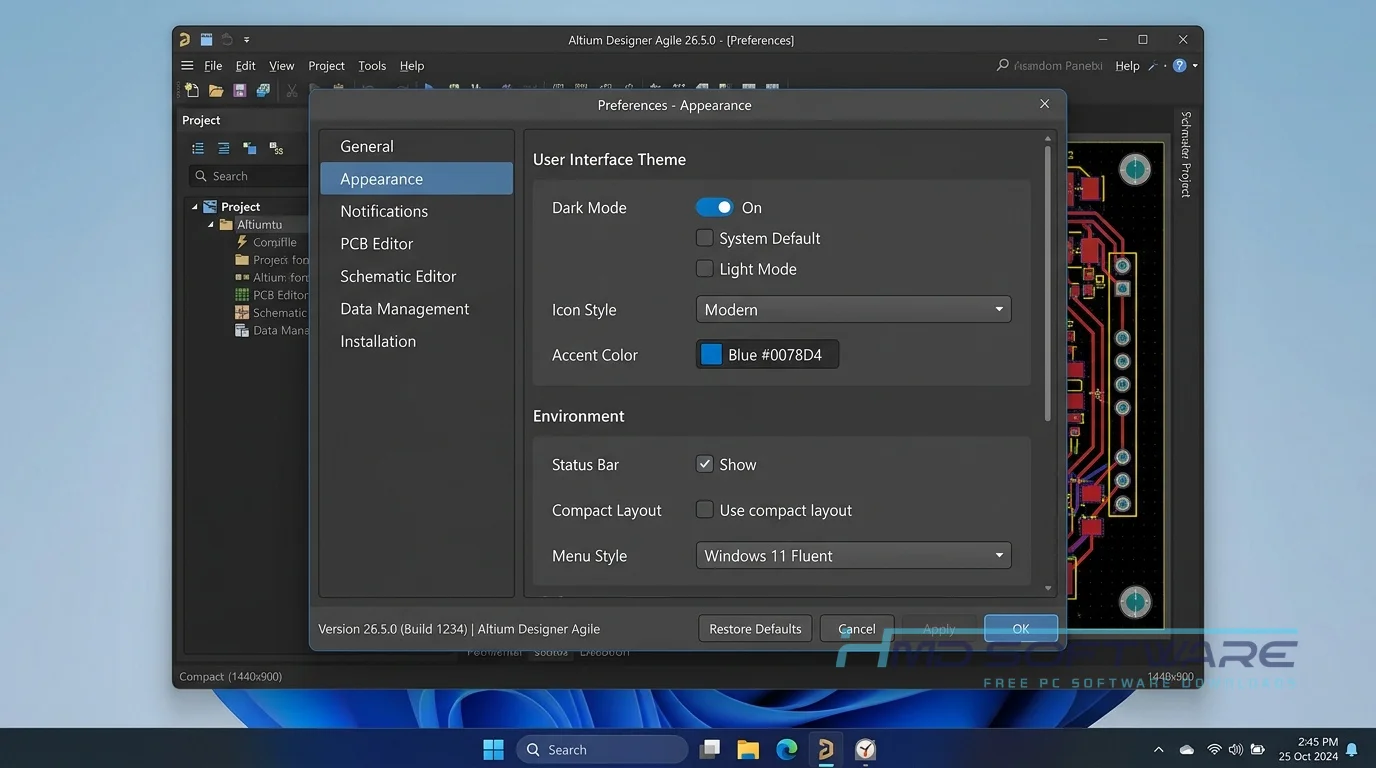The width and height of the screenshot is (1376, 768).
Task: Click the New Document toolbar icon
Action: [x=192, y=90]
